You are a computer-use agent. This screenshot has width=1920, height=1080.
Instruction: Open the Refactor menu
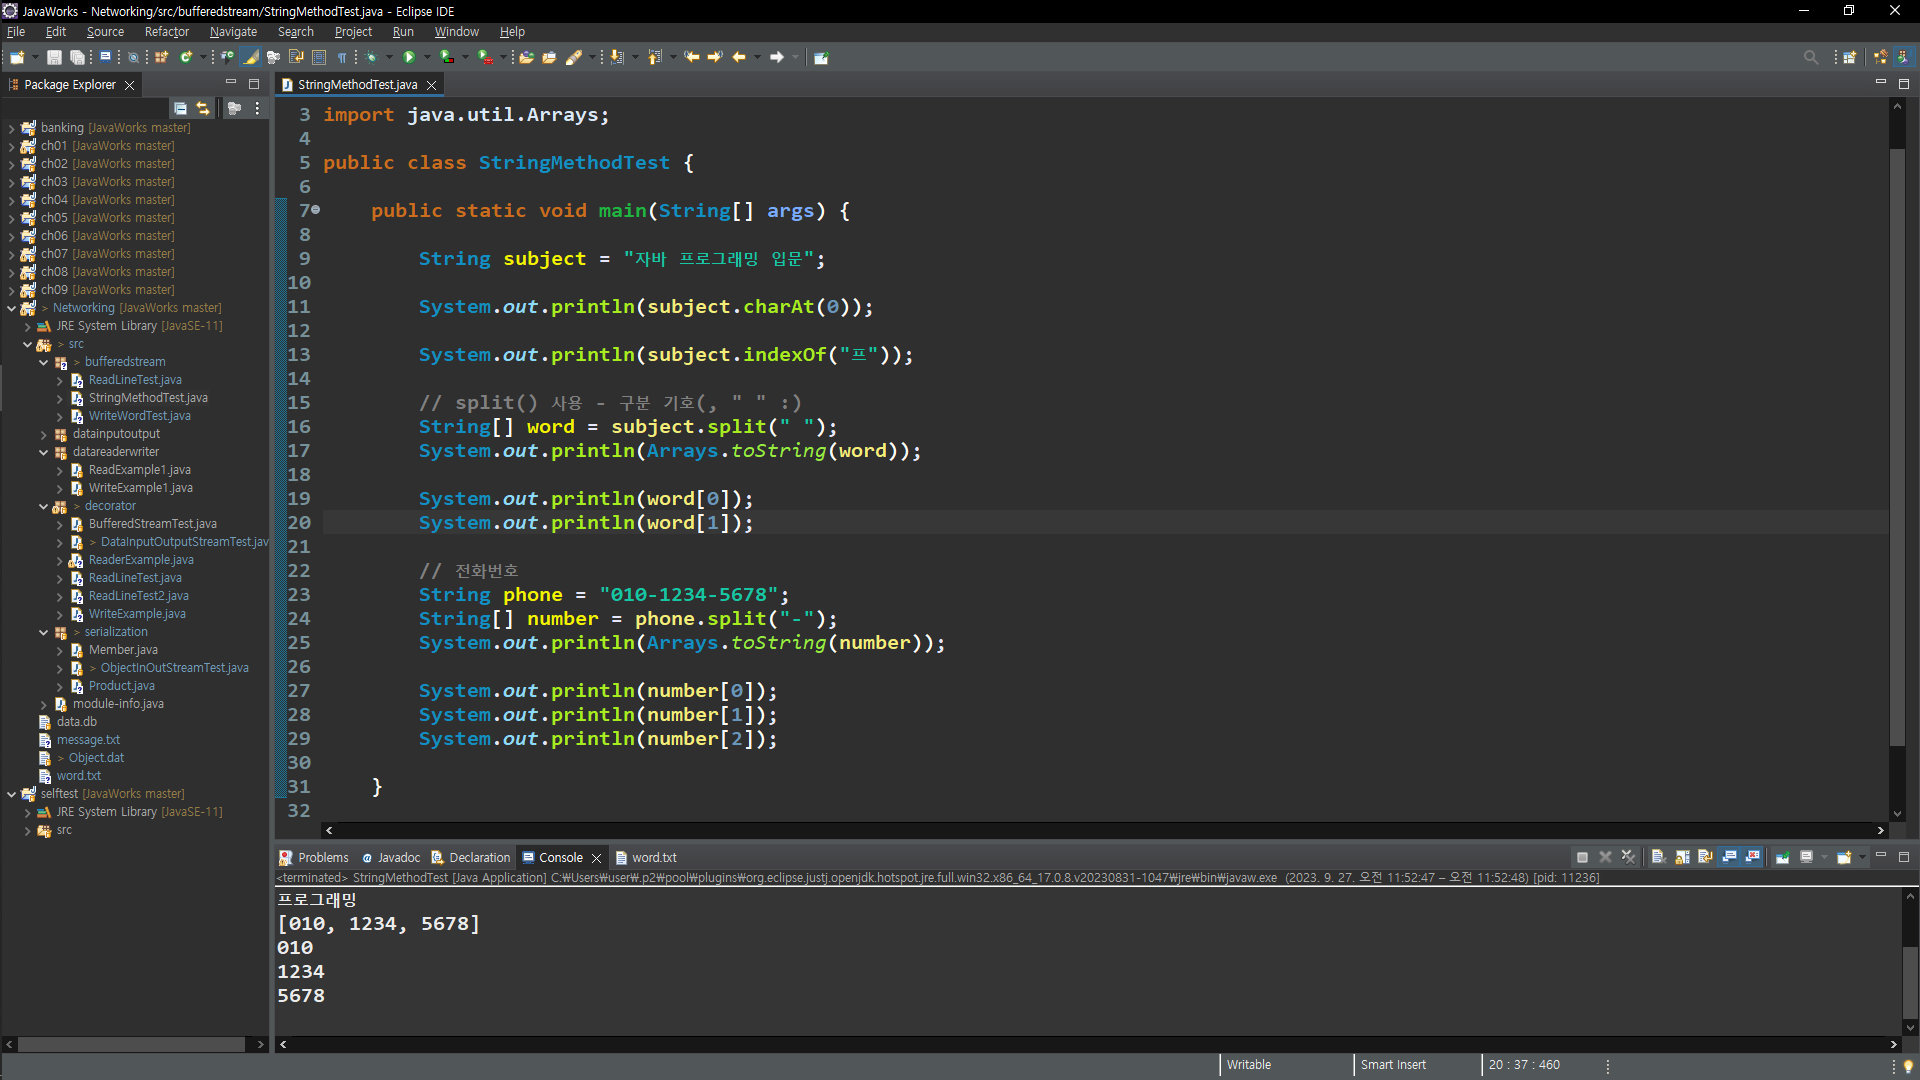tap(166, 32)
